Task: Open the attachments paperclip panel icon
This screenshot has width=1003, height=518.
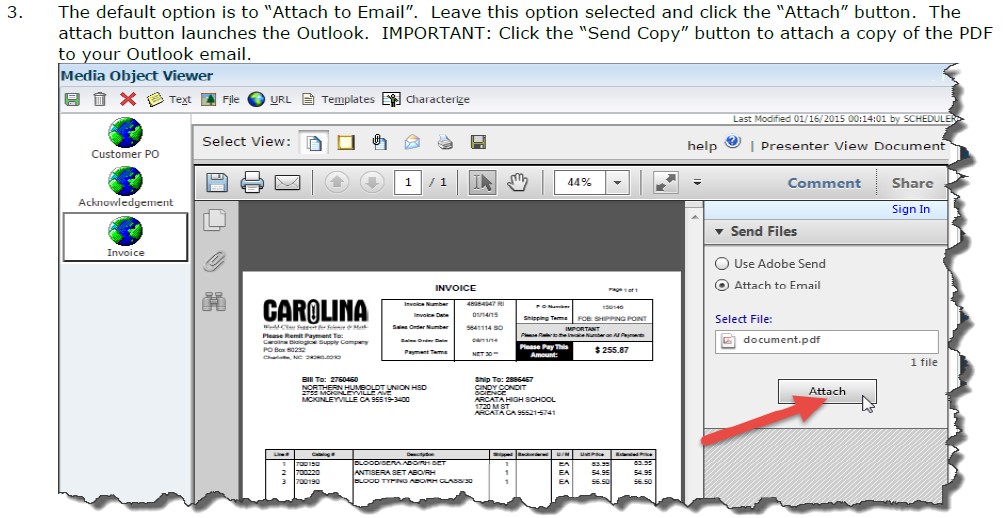Action: click(214, 261)
